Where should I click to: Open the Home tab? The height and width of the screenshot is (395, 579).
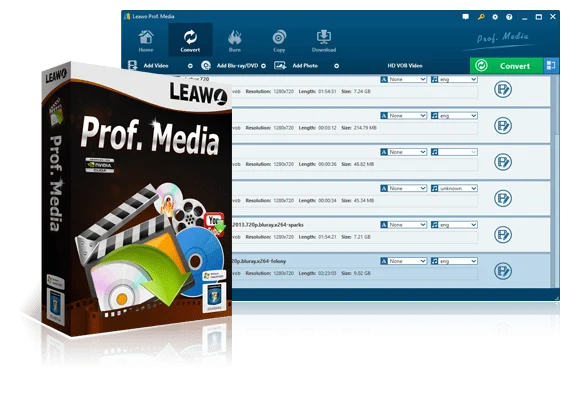[146, 41]
